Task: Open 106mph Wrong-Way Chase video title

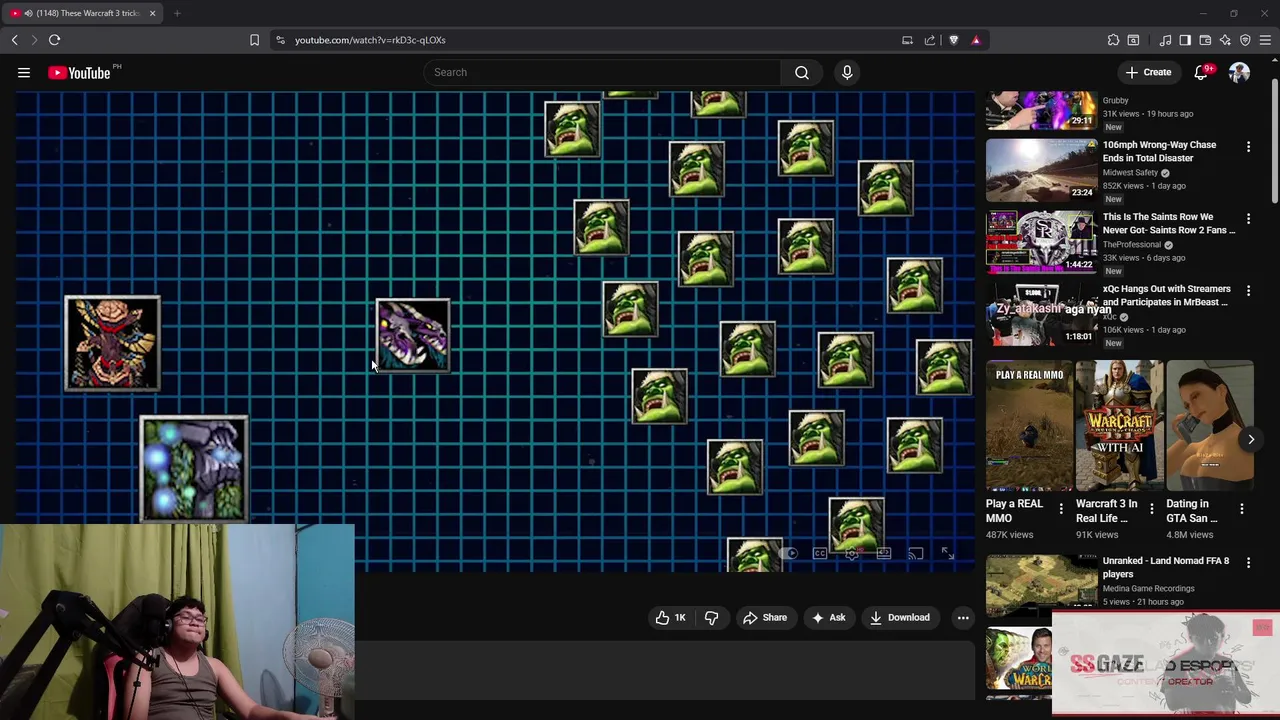Action: coord(1159,151)
